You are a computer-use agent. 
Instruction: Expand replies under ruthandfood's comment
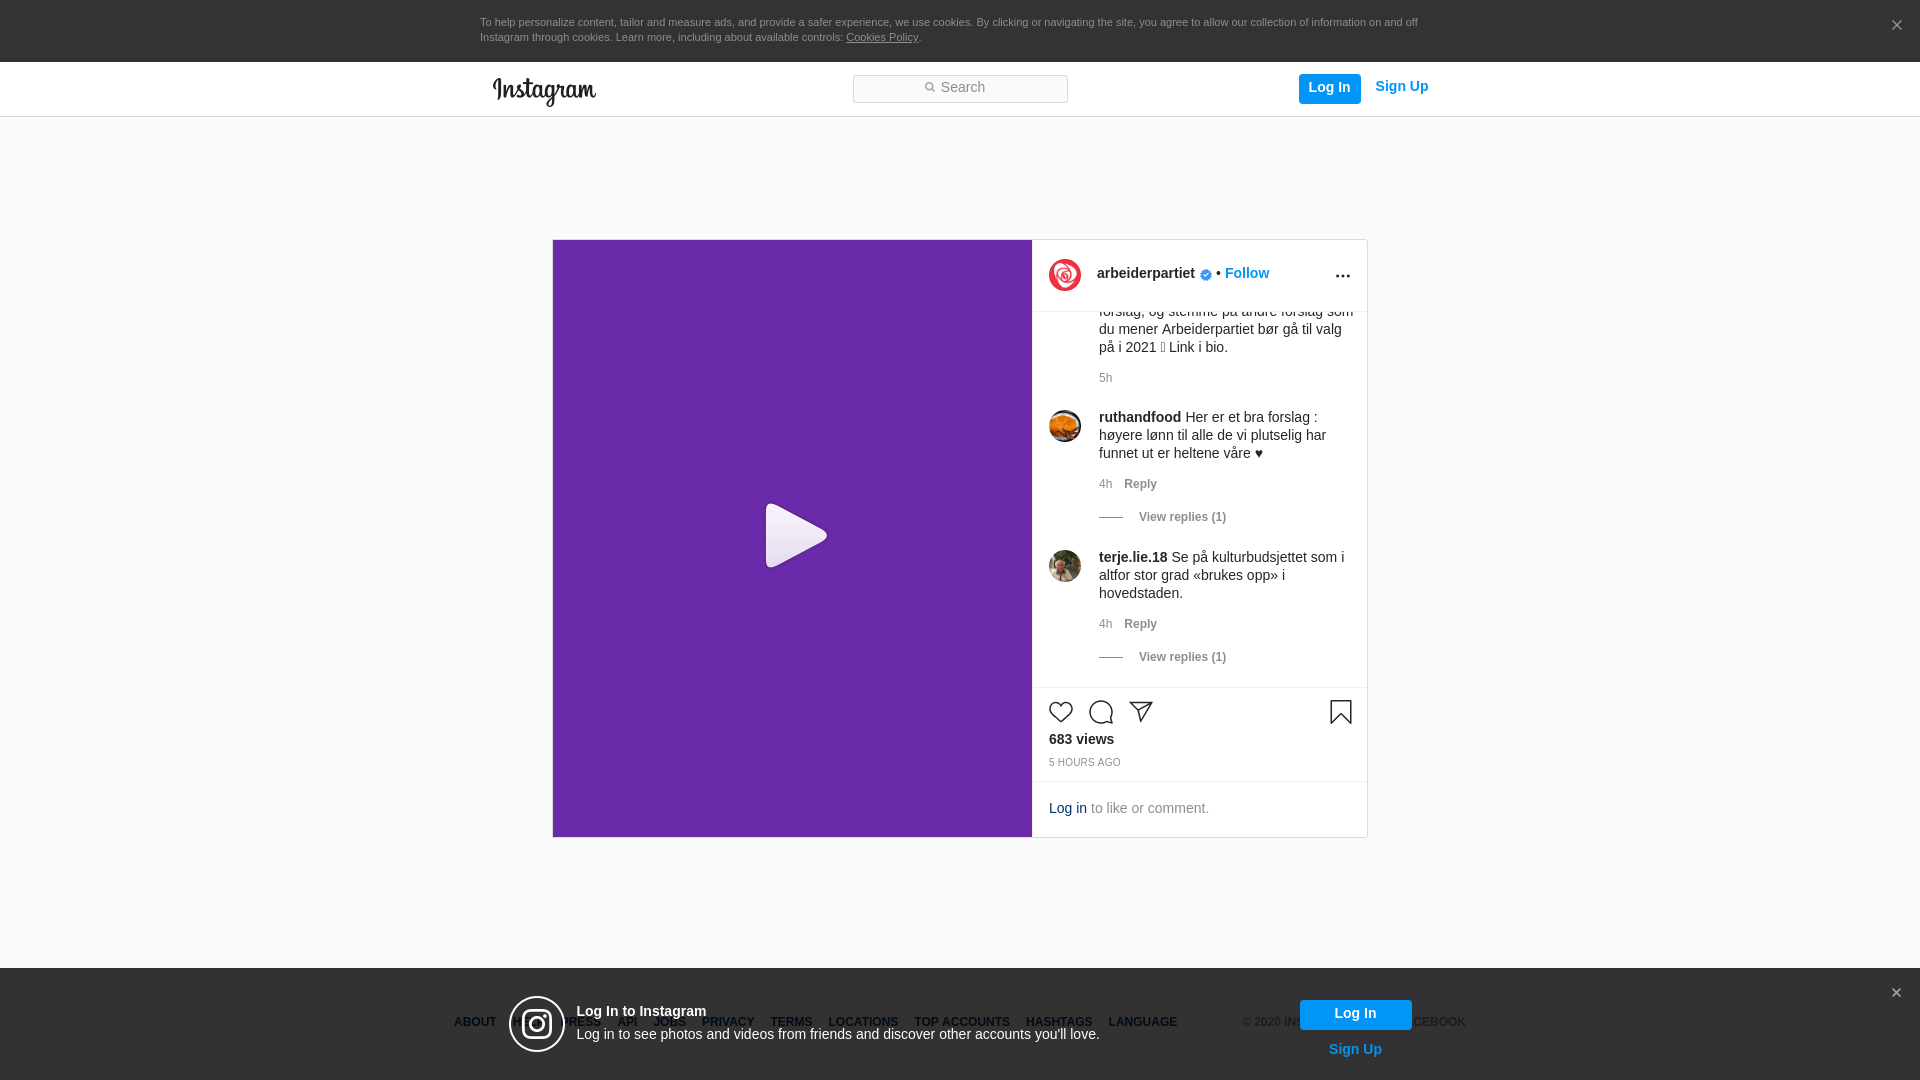[1181, 517]
